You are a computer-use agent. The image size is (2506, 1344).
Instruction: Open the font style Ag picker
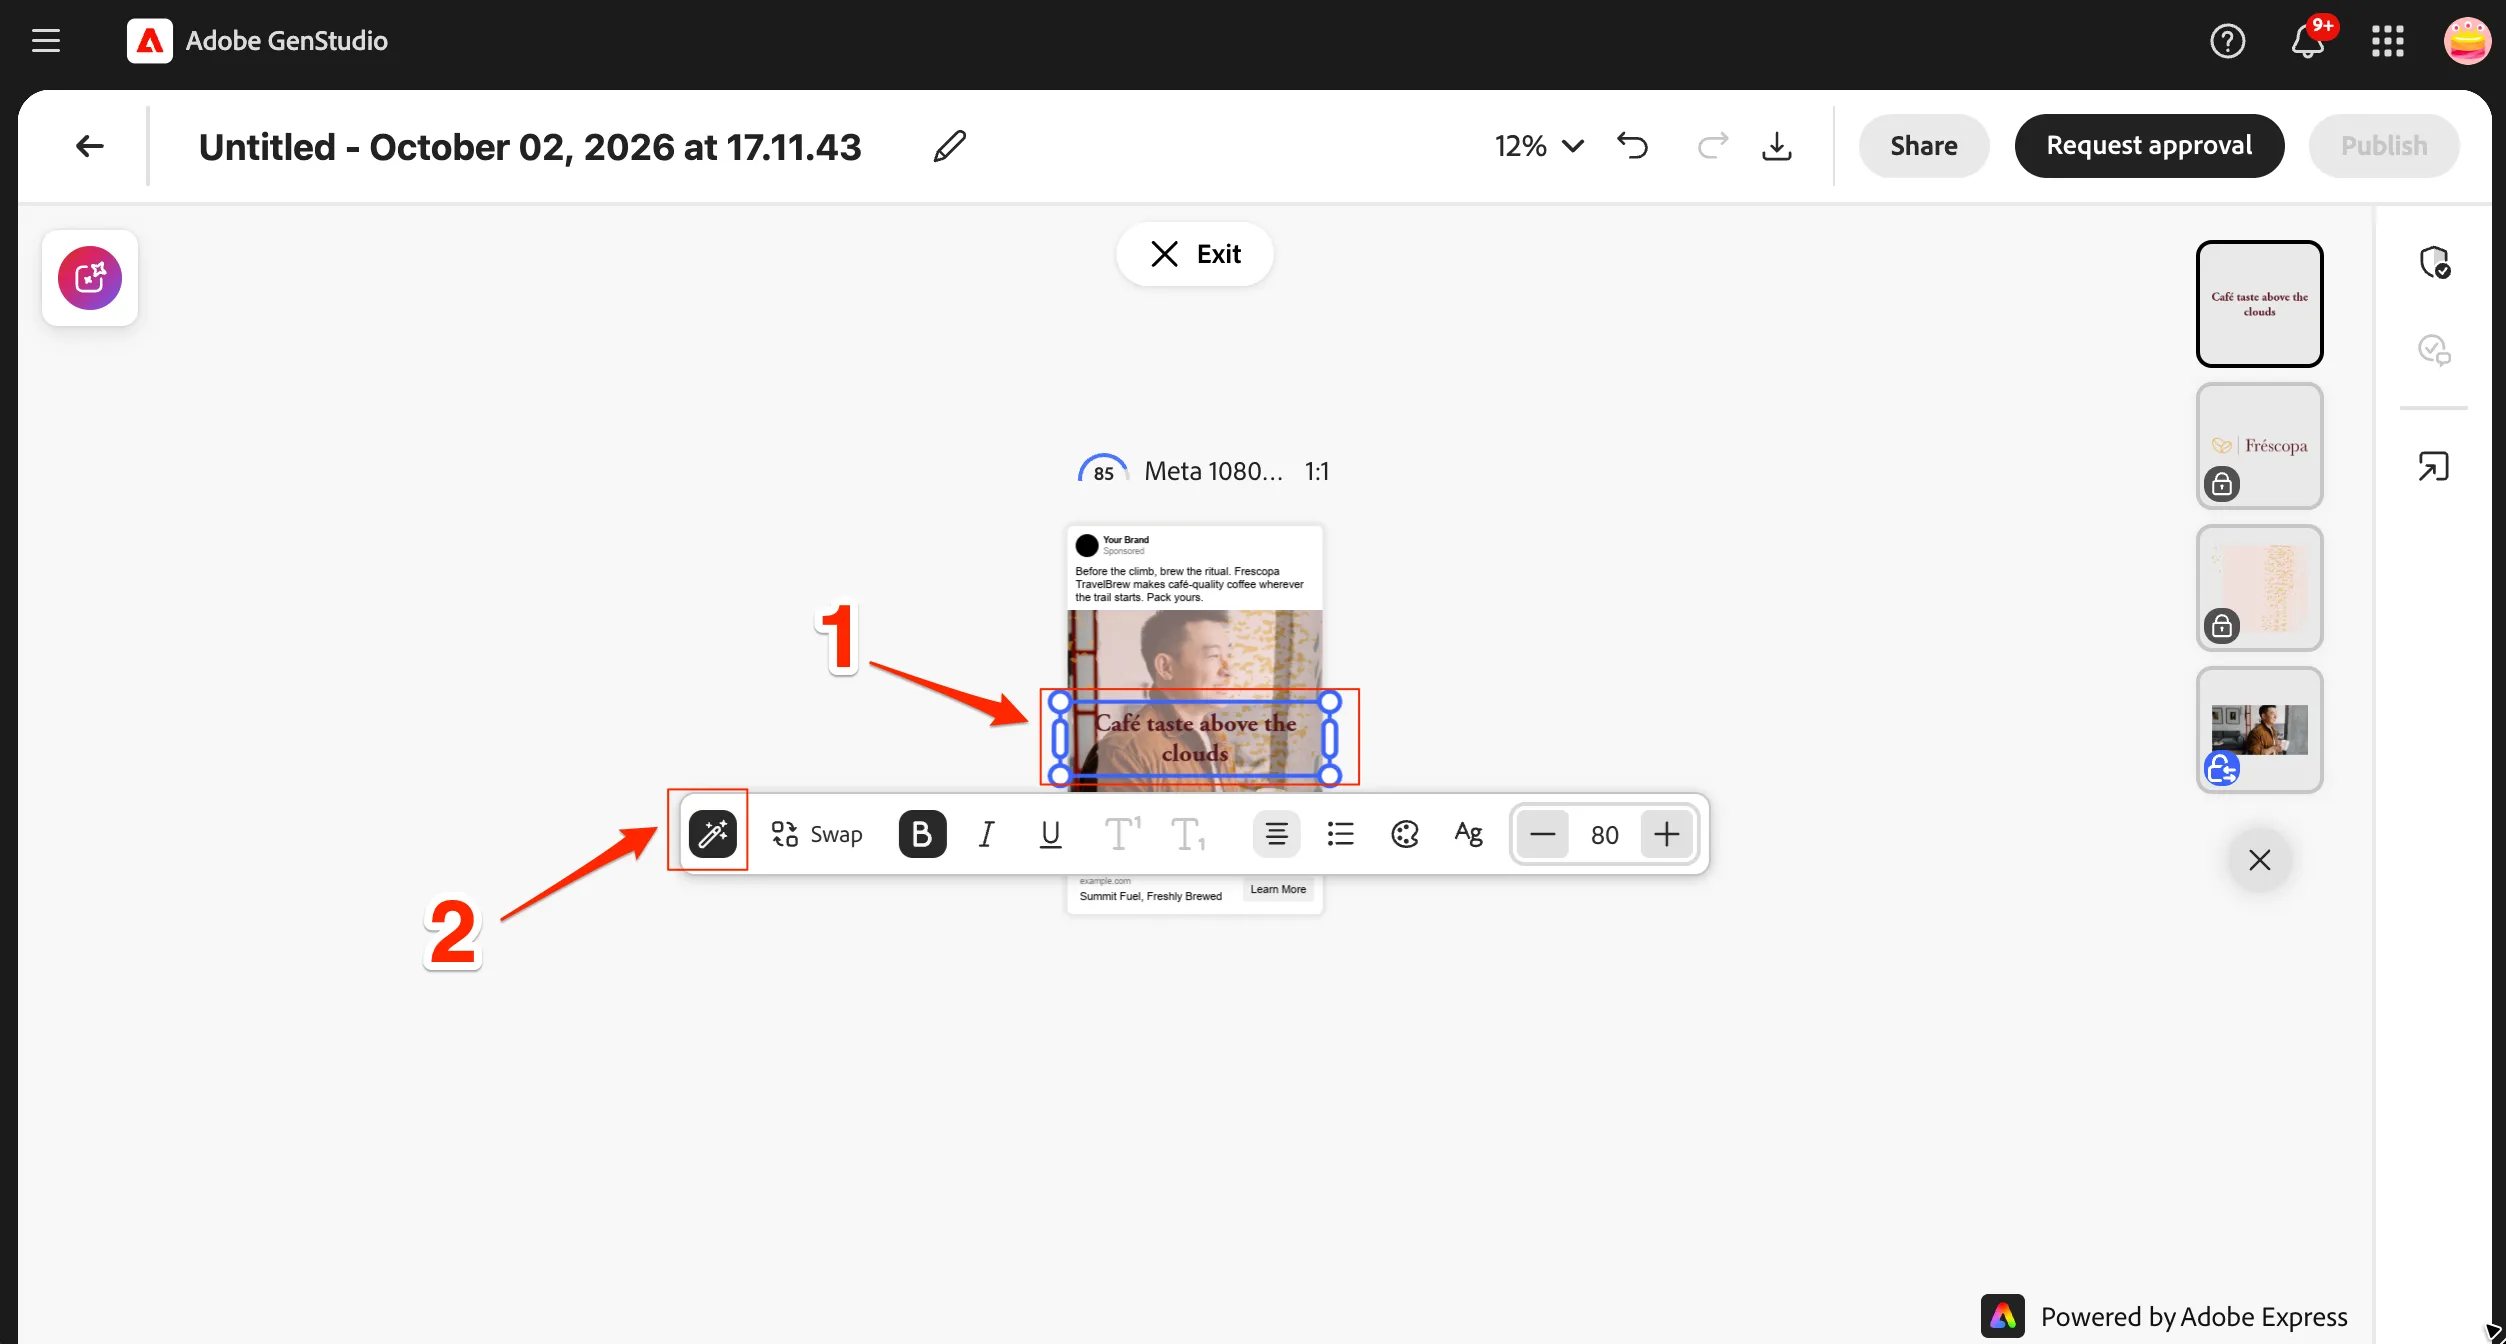point(1468,834)
